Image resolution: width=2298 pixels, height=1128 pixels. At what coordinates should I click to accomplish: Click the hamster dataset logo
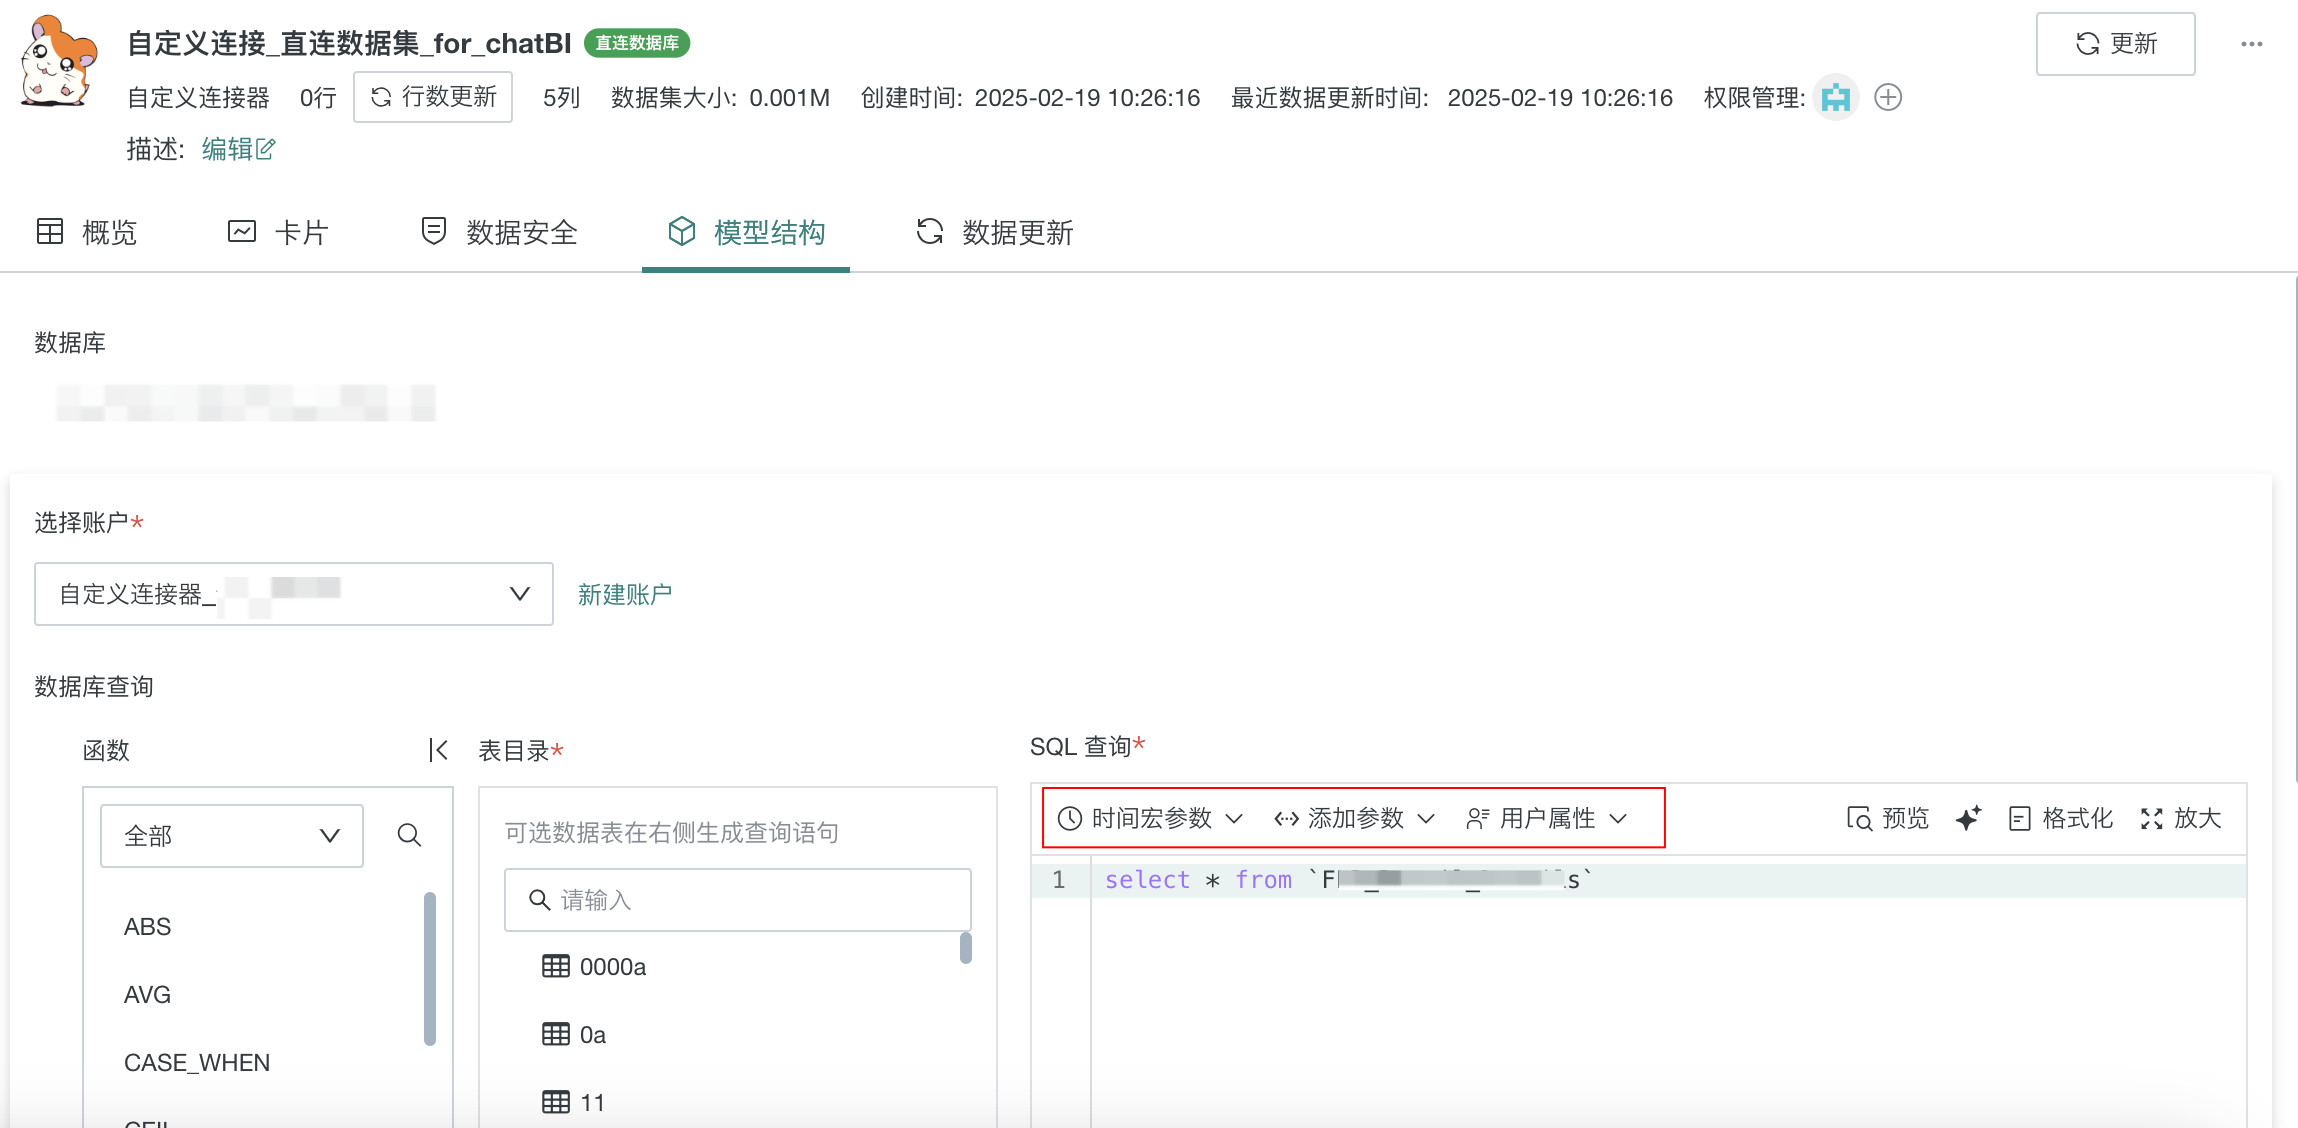coord(58,62)
